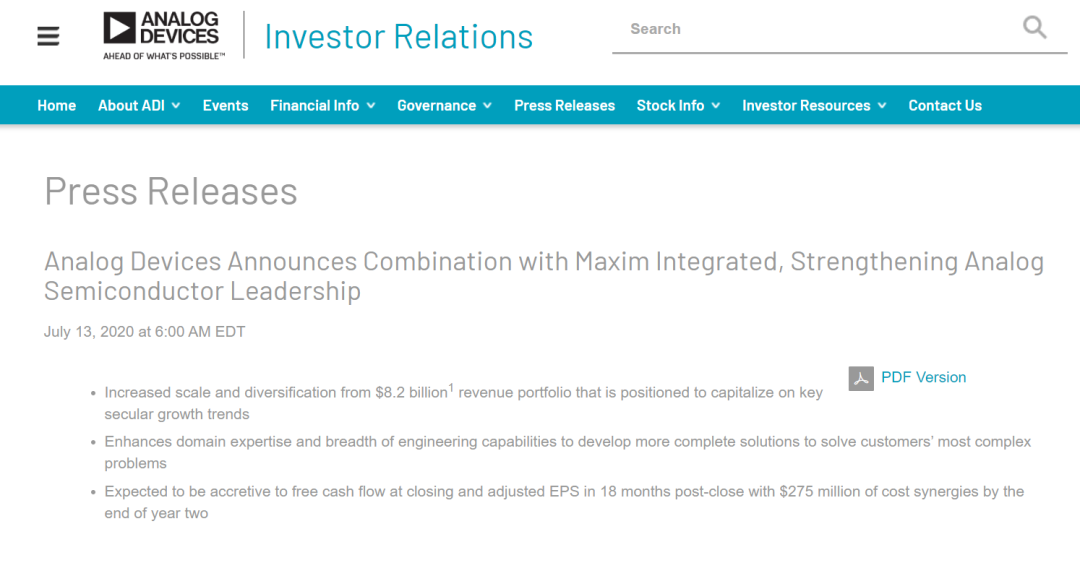Image resolution: width=1080 pixels, height=563 pixels.
Task: Expand the Governance dropdown arrow
Action: [x=488, y=106]
